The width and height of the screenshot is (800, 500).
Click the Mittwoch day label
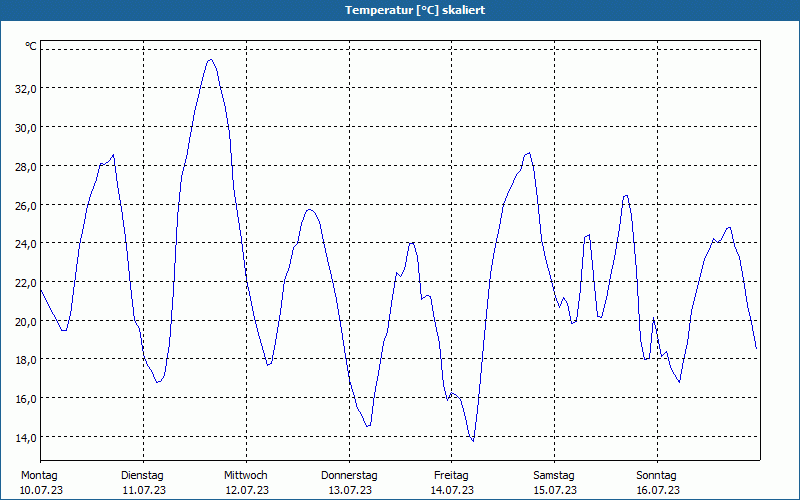click(245, 475)
